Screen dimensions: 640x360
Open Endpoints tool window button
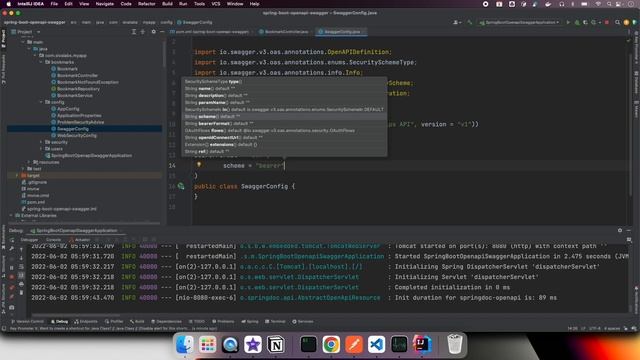coord(86,322)
